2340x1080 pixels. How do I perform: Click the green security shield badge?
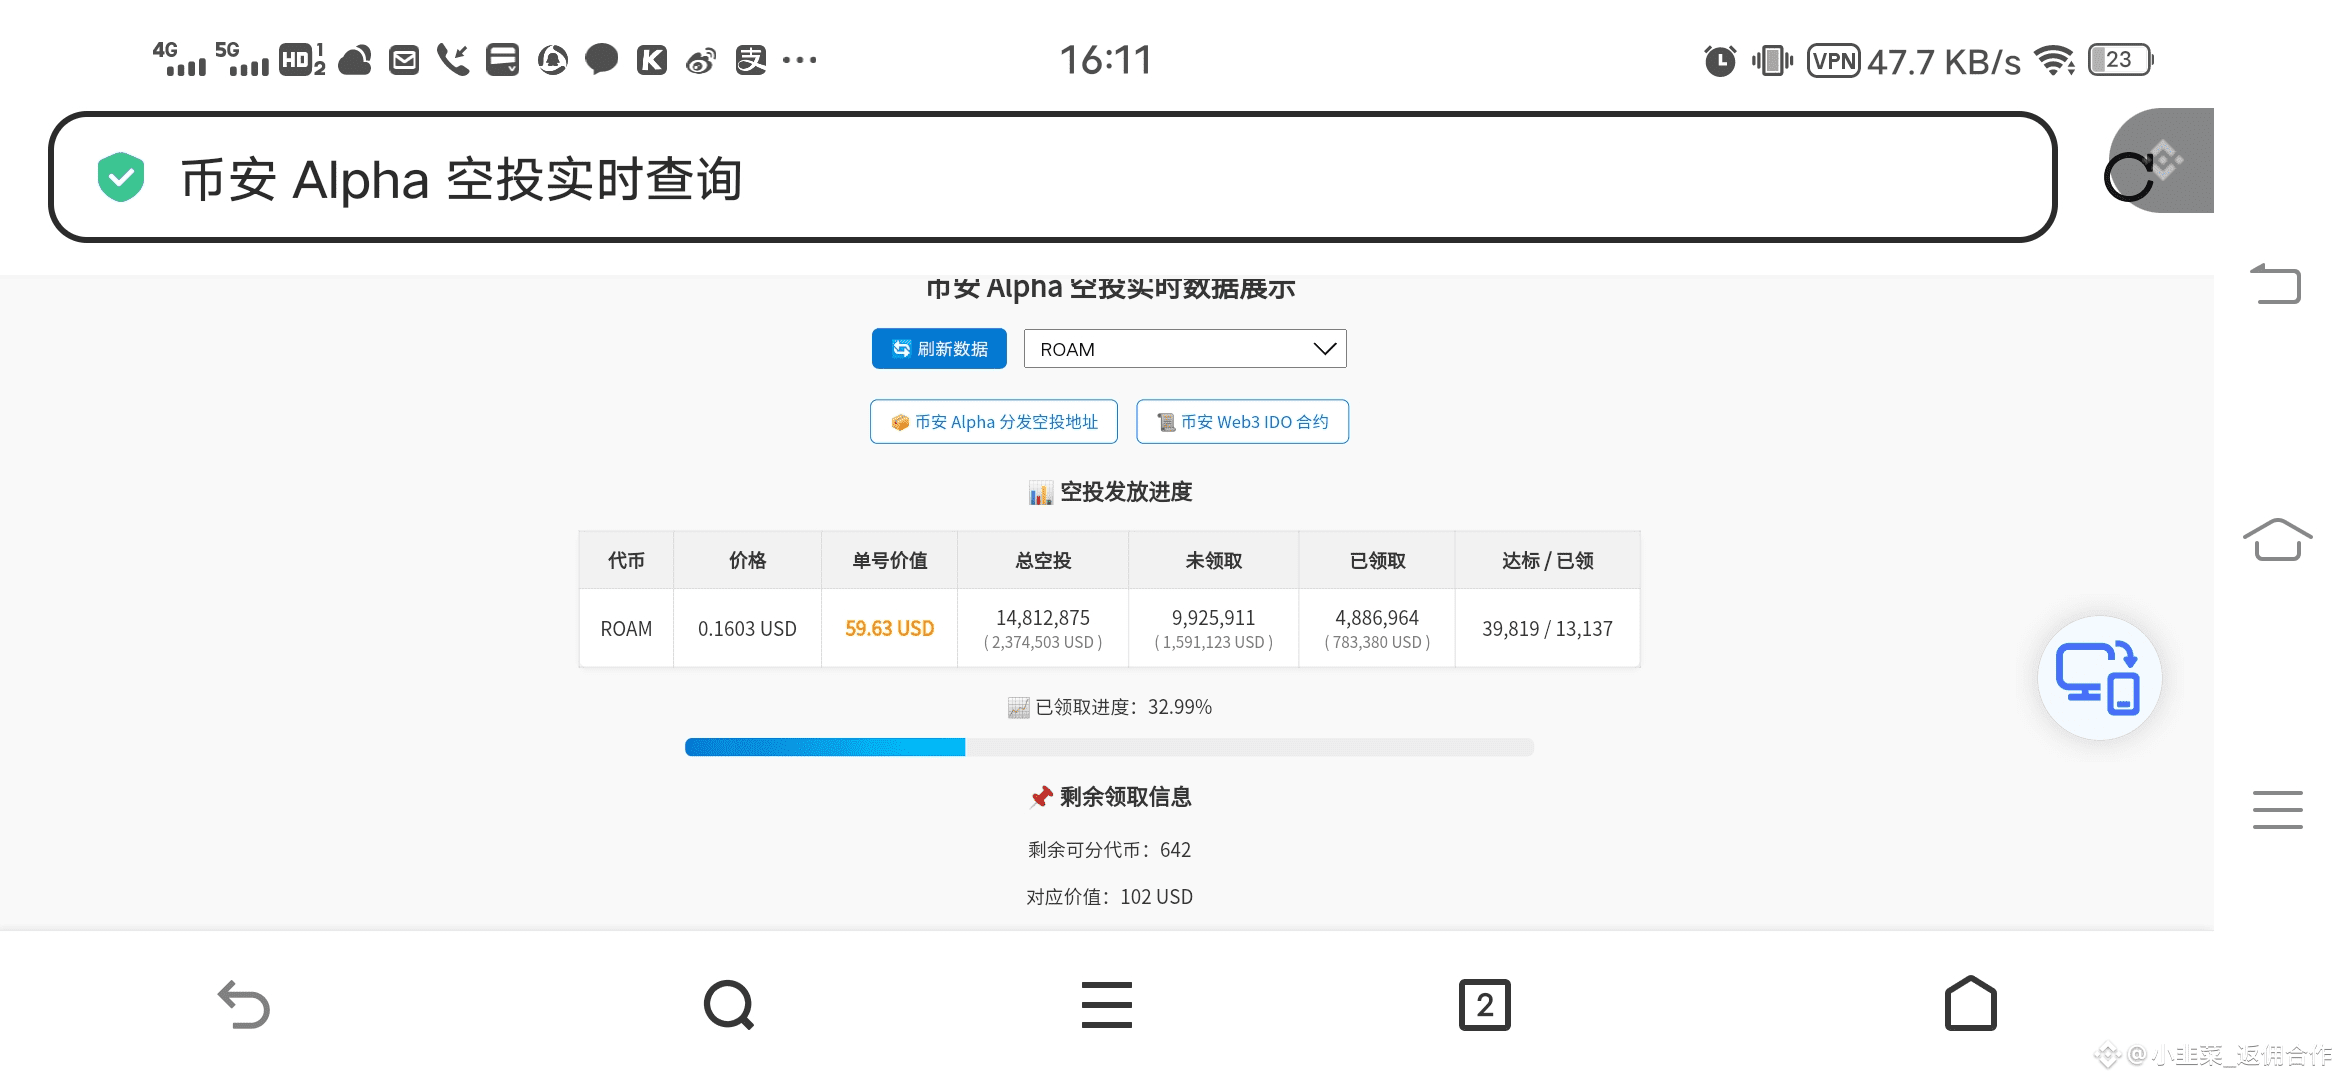pyautogui.click(x=121, y=176)
